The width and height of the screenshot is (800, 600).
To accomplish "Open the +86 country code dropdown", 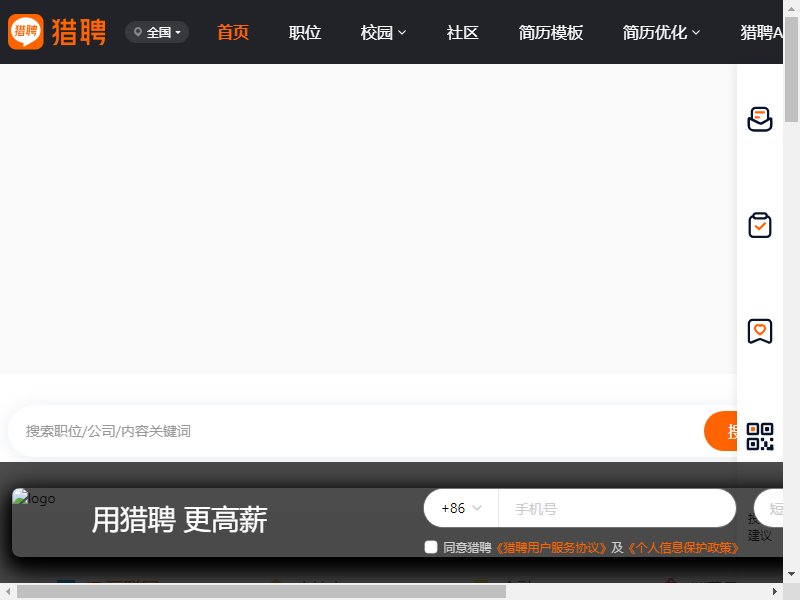I will [x=461, y=508].
